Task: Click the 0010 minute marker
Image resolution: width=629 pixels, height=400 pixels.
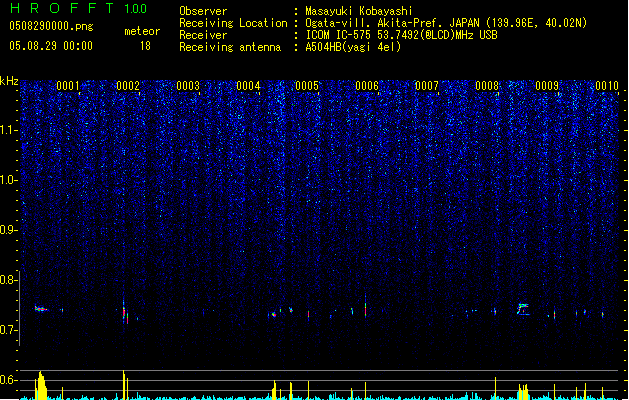Action: [607, 86]
